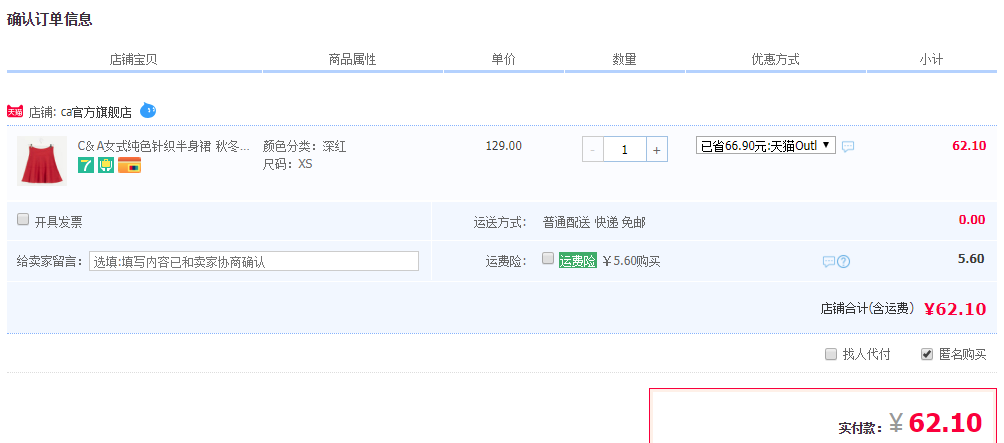Click the green shield guarantee badge
Screen dimensions: 1004x443
click(106, 166)
